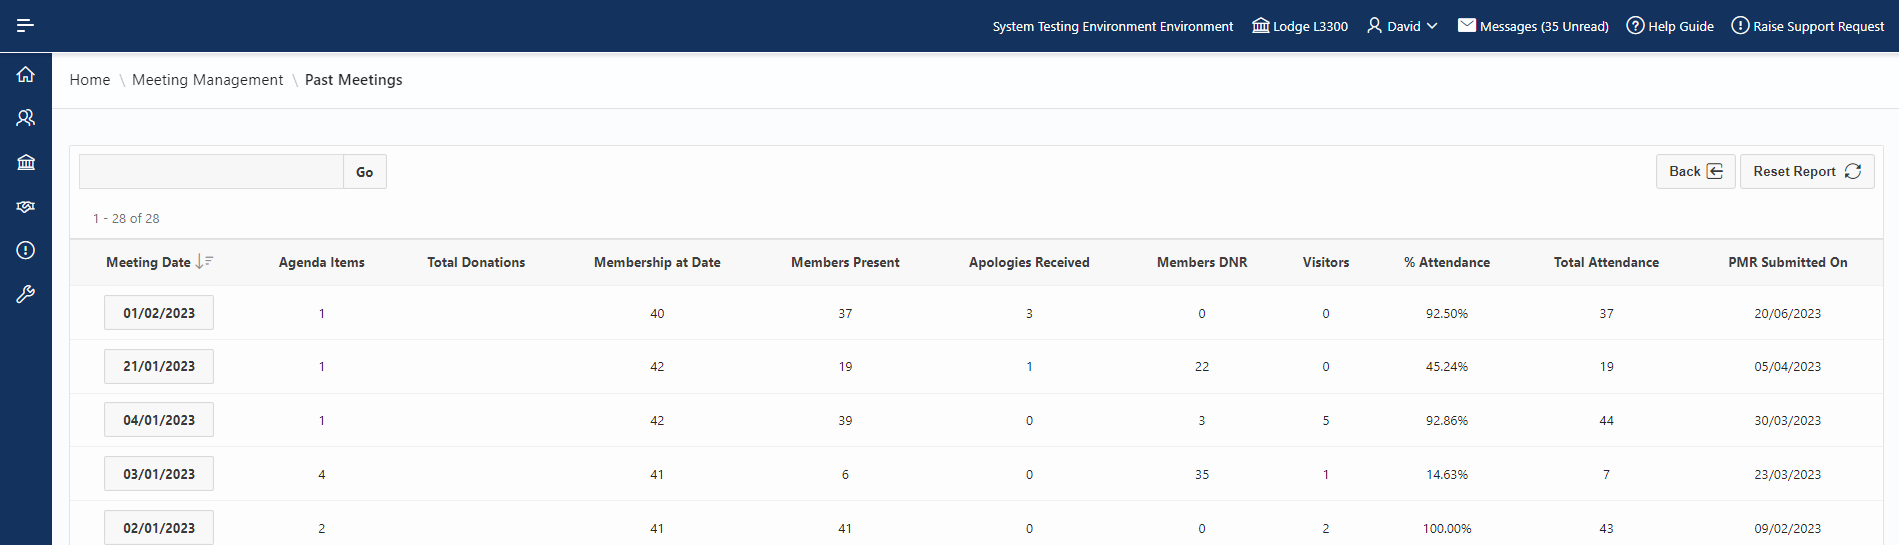
Task: Open the alert exclamation icon in sidebar
Action: pos(26,250)
